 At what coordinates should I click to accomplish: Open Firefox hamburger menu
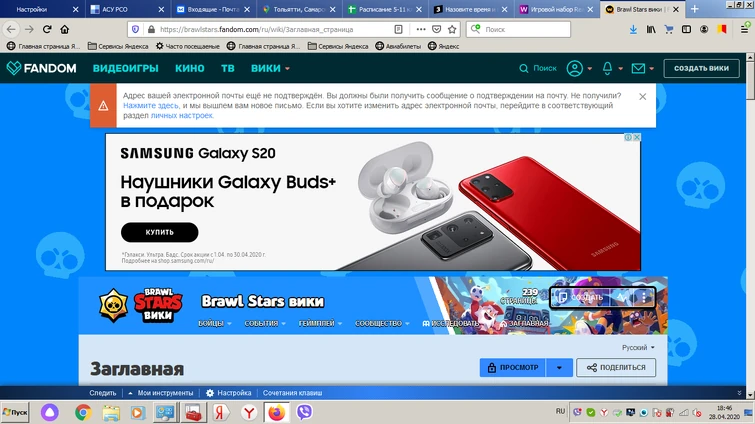(744, 29)
